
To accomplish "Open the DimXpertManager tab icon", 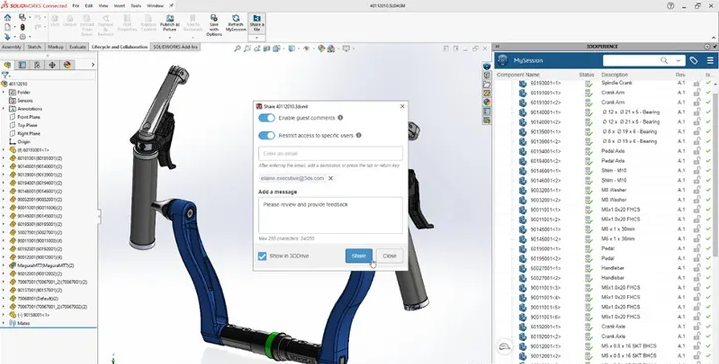I will pyautogui.click(x=52, y=65).
